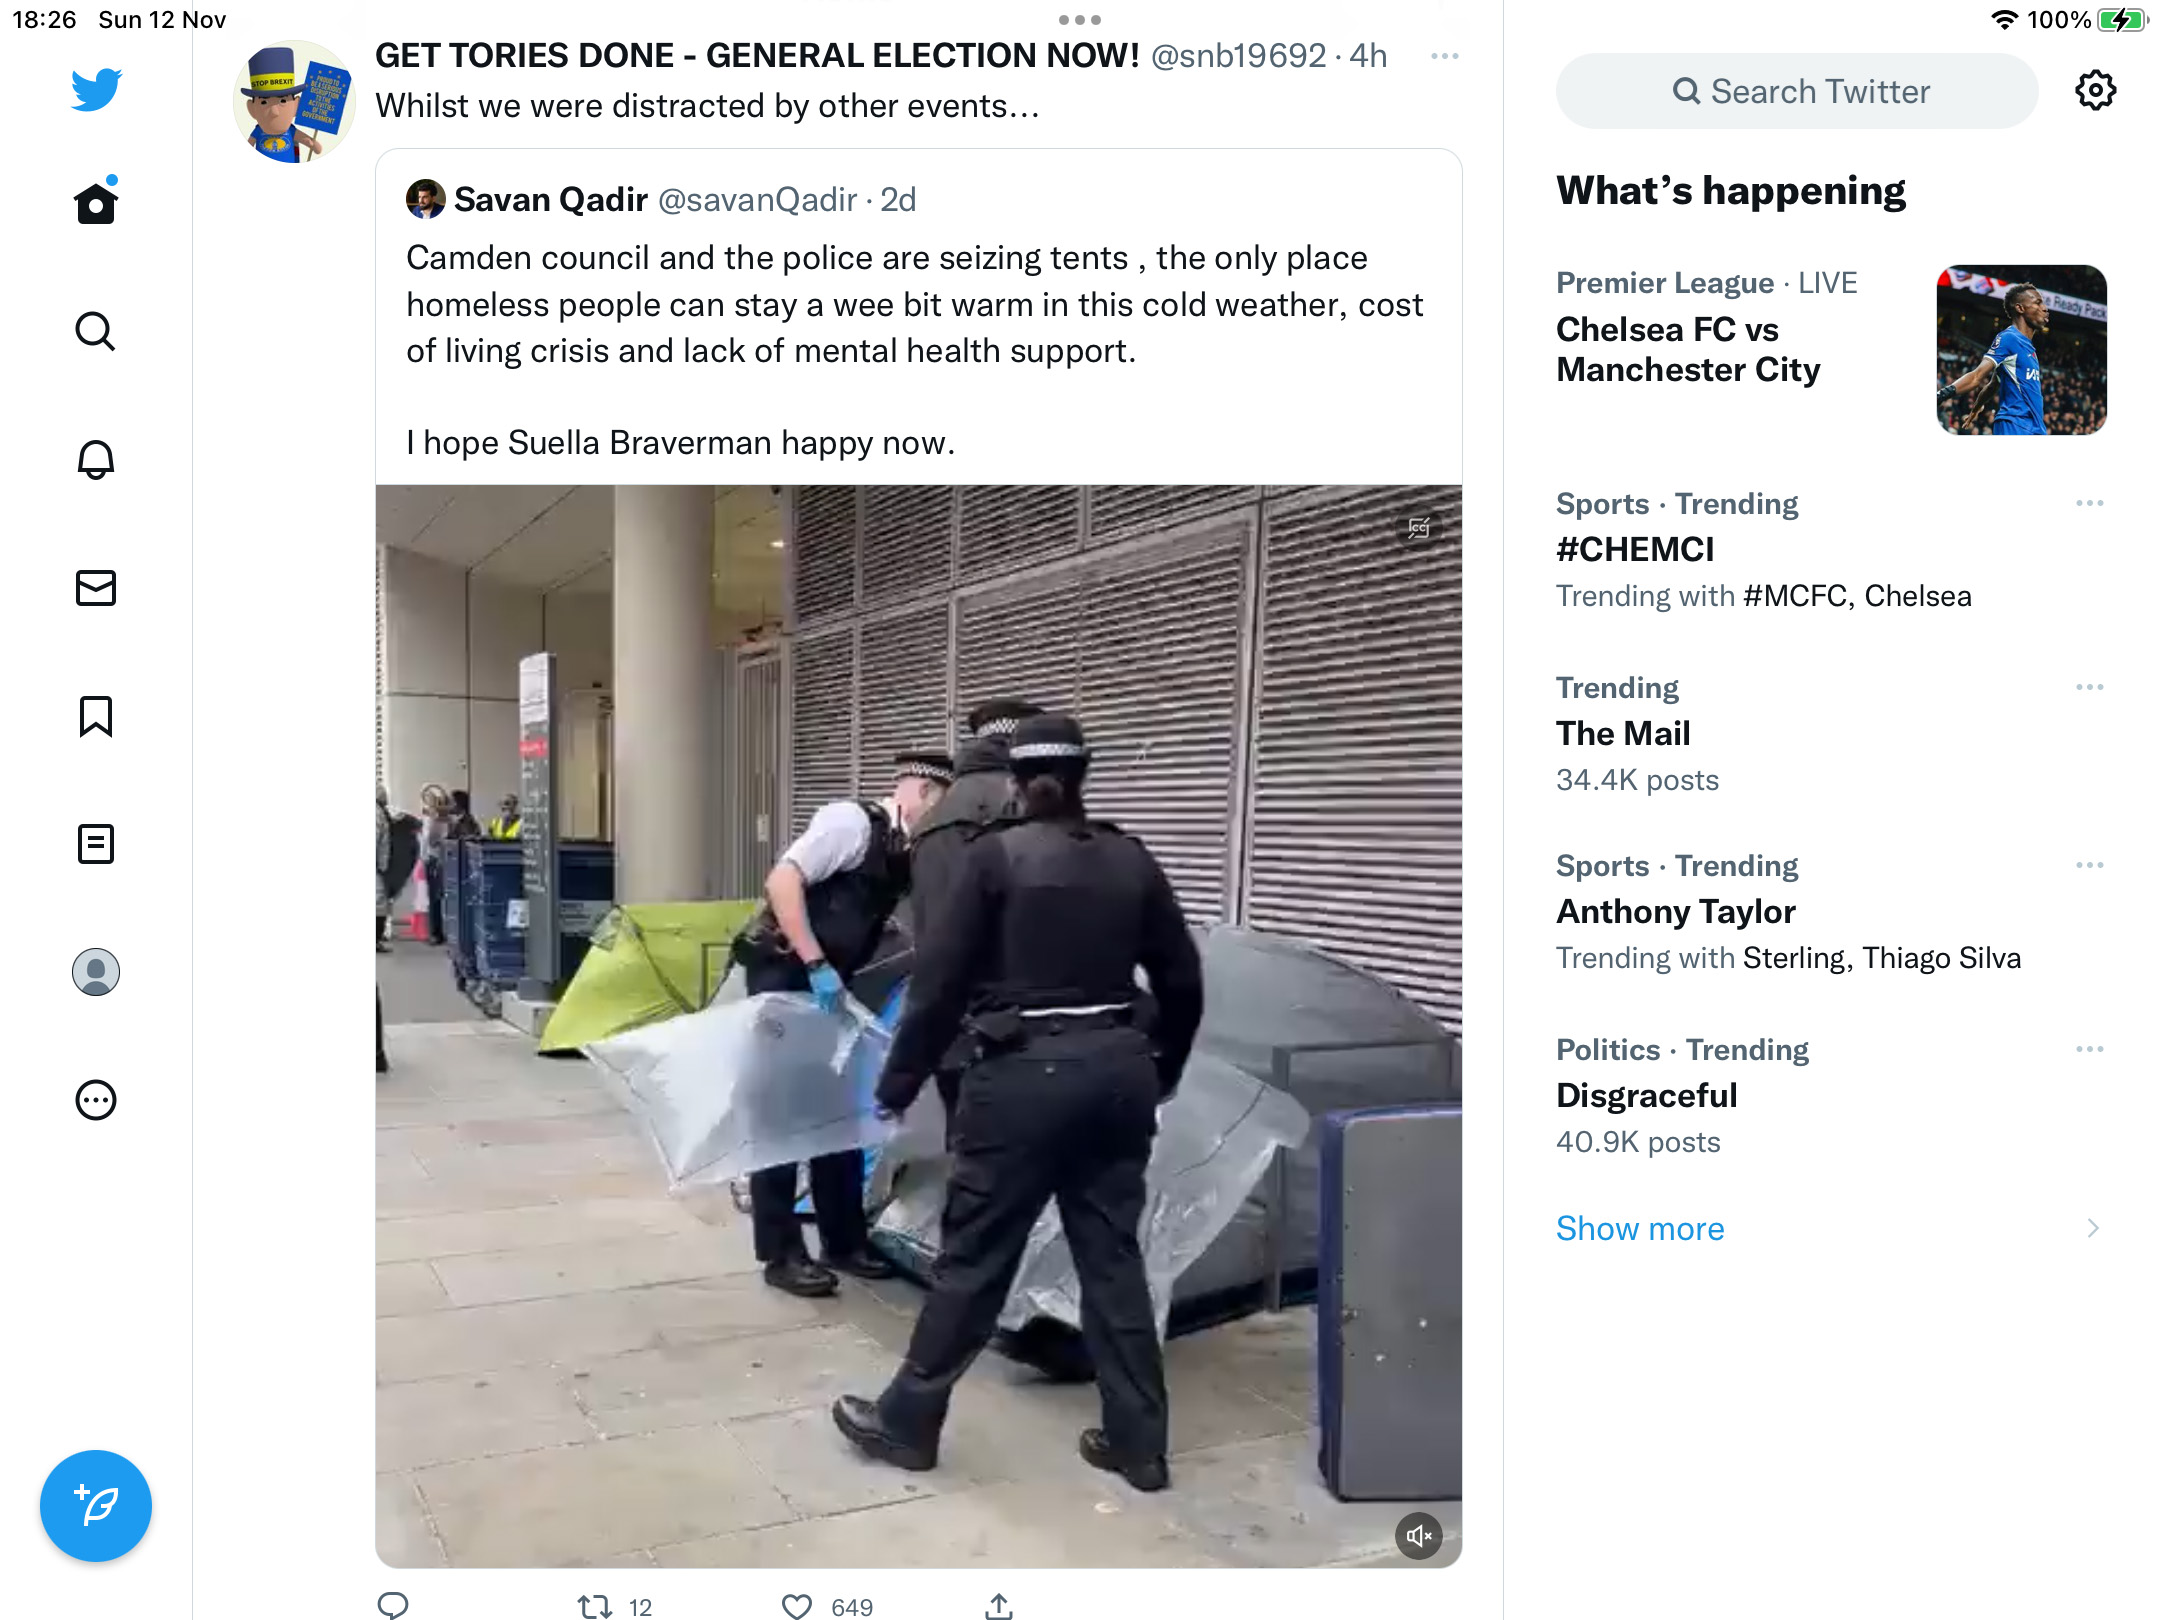
Task: Open the Home feed icon
Action: click(x=96, y=203)
